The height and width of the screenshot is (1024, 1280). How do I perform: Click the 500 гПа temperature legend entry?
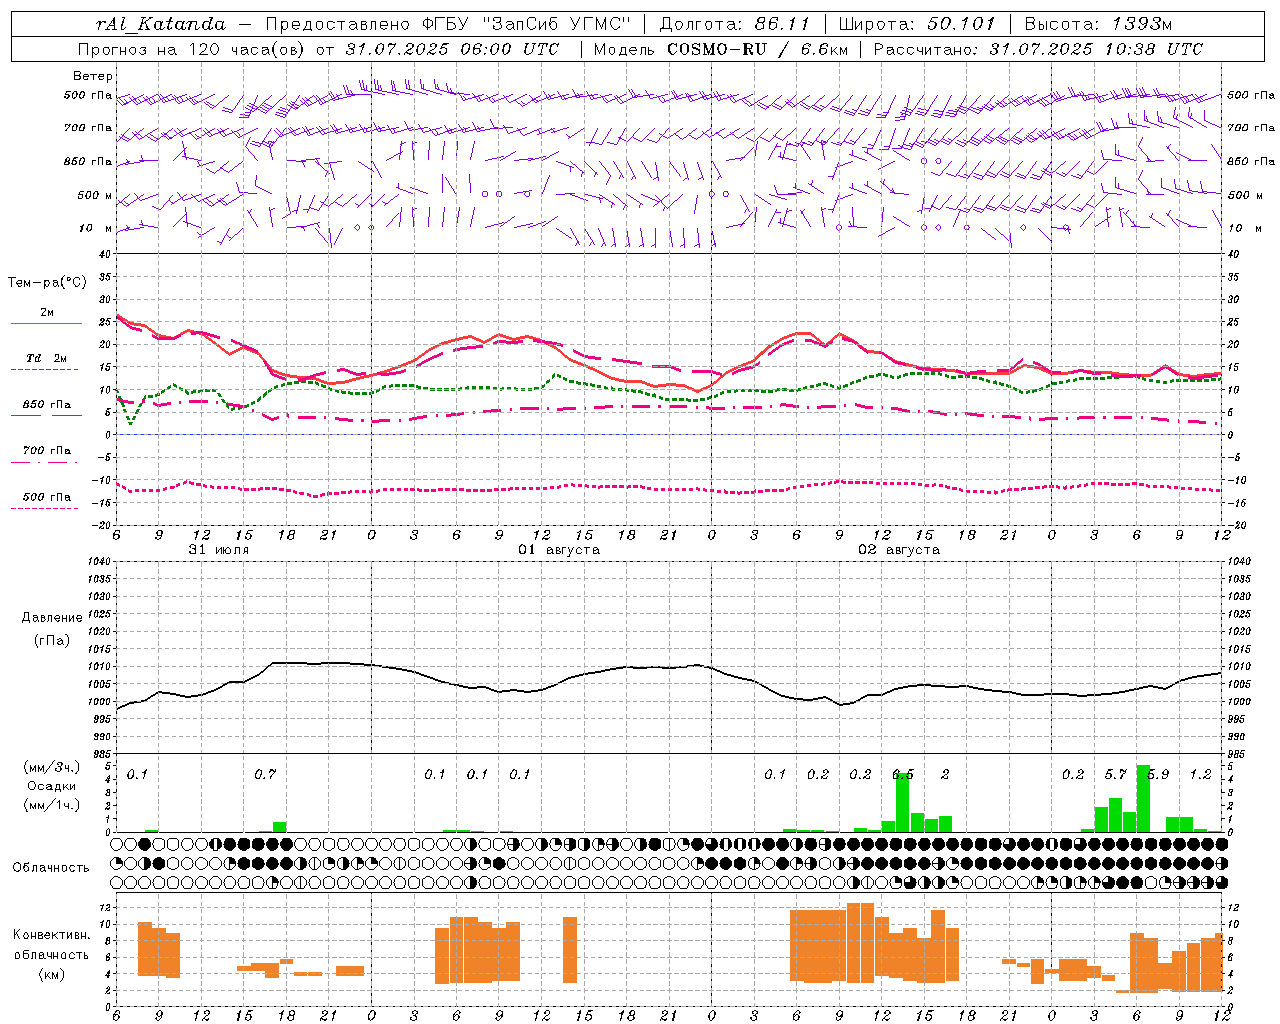click(x=47, y=497)
